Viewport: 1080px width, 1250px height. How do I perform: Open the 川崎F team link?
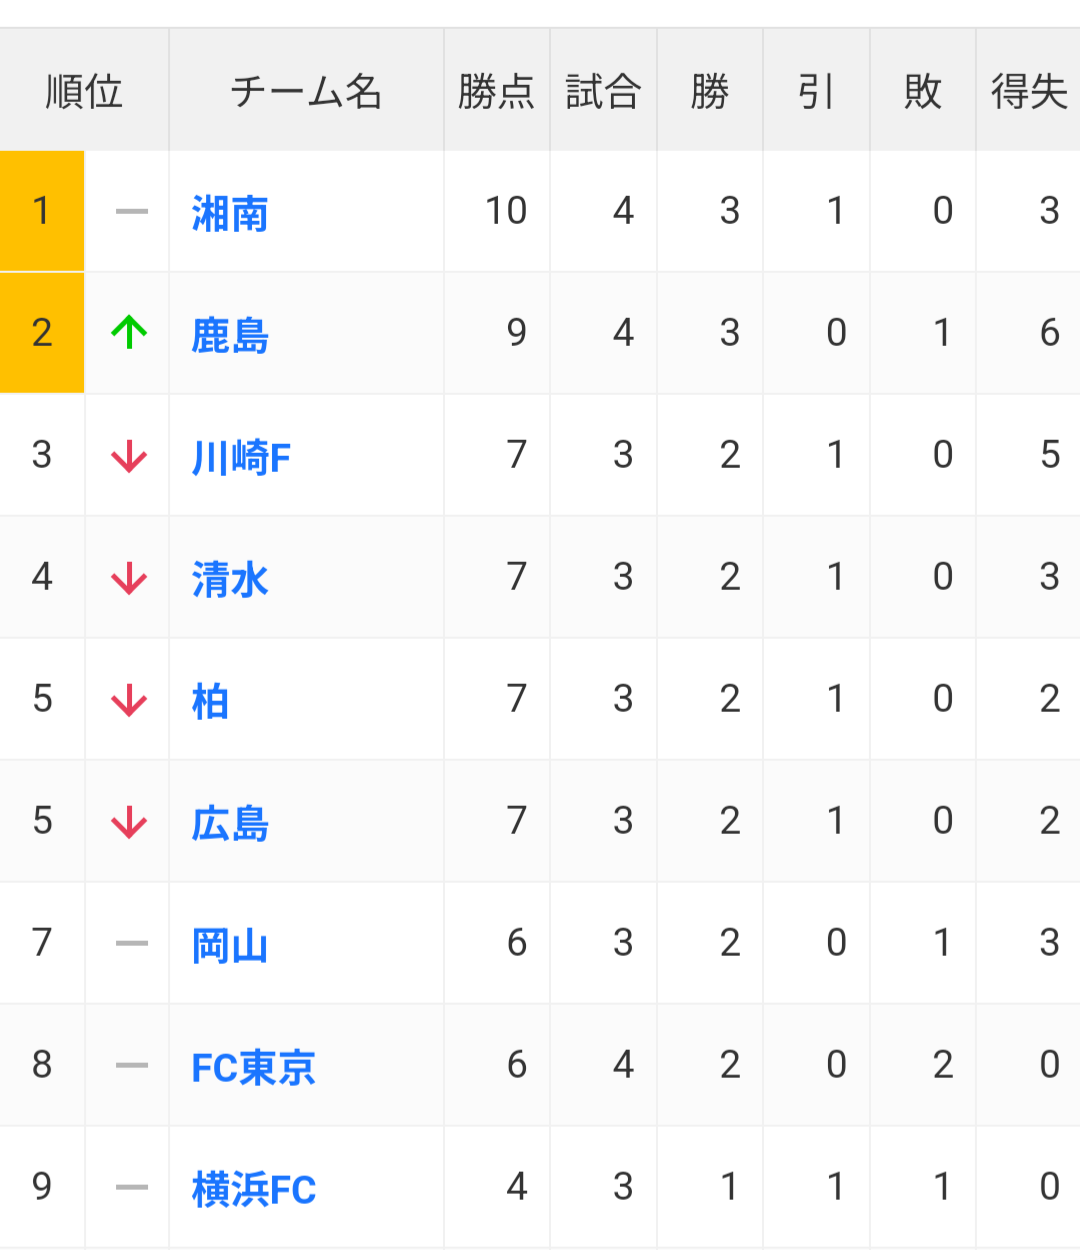click(241, 457)
